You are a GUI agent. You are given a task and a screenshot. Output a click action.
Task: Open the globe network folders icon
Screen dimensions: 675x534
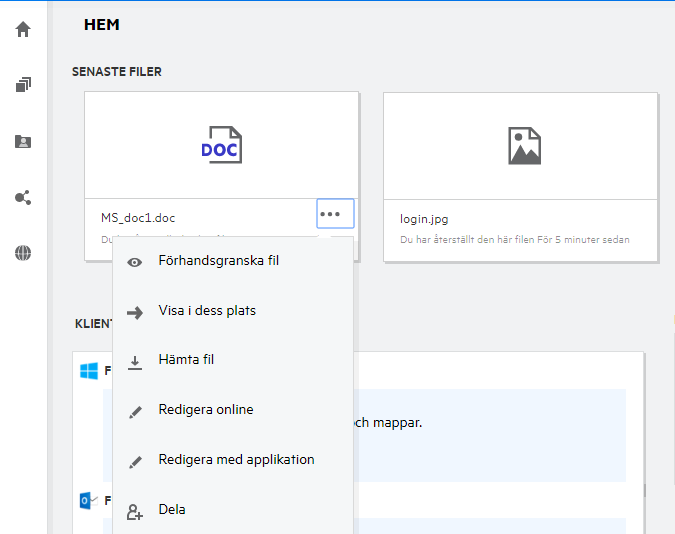[23, 253]
